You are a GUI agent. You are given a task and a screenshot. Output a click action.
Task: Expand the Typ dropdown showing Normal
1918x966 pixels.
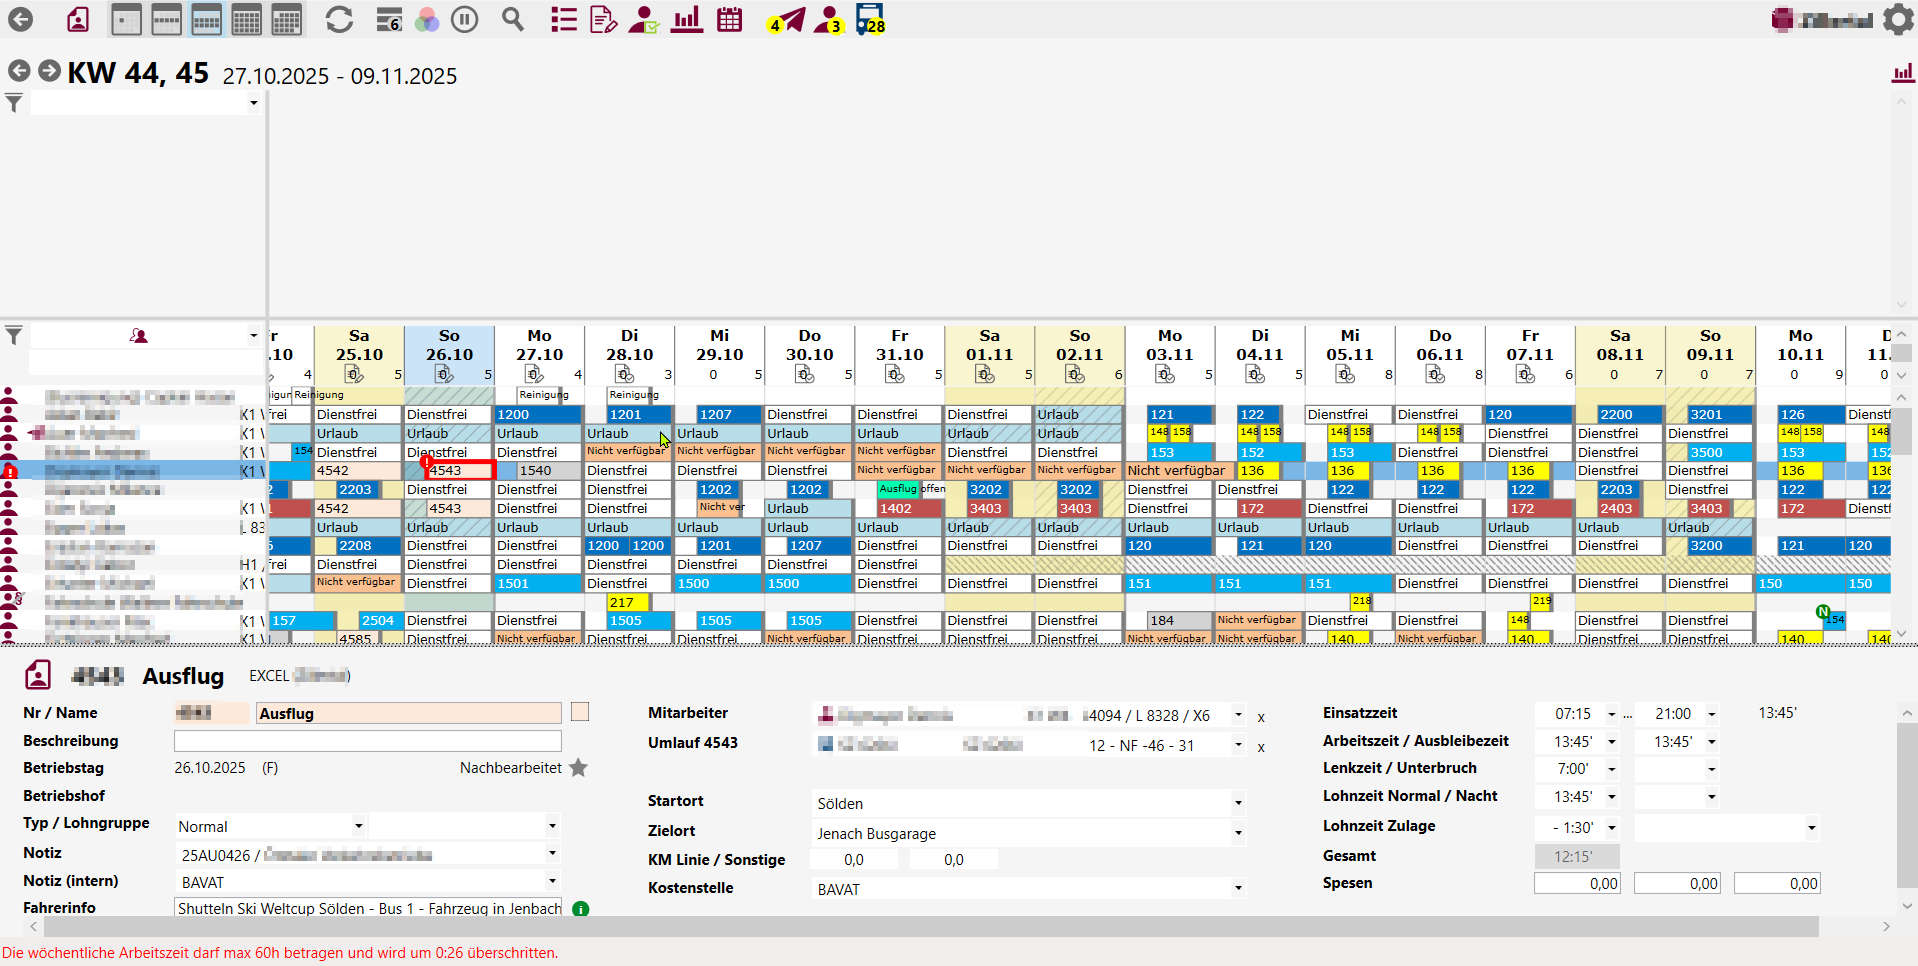click(358, 826)
